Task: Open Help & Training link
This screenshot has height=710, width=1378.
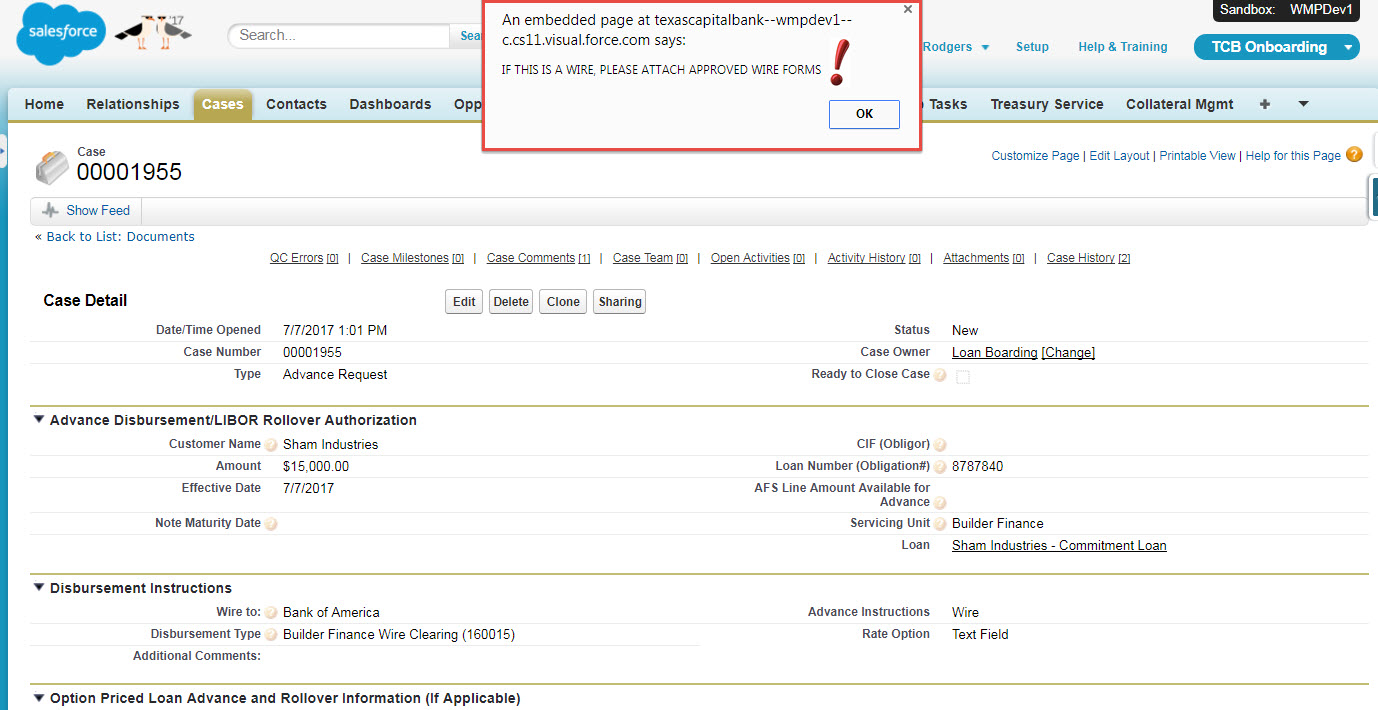Action: 1122,47
